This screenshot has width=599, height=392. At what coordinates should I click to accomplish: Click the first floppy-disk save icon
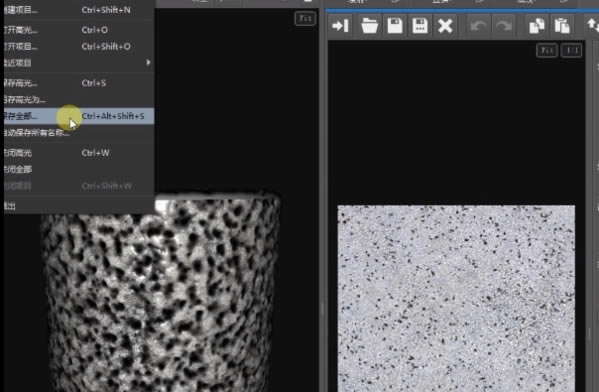[395, 26]
